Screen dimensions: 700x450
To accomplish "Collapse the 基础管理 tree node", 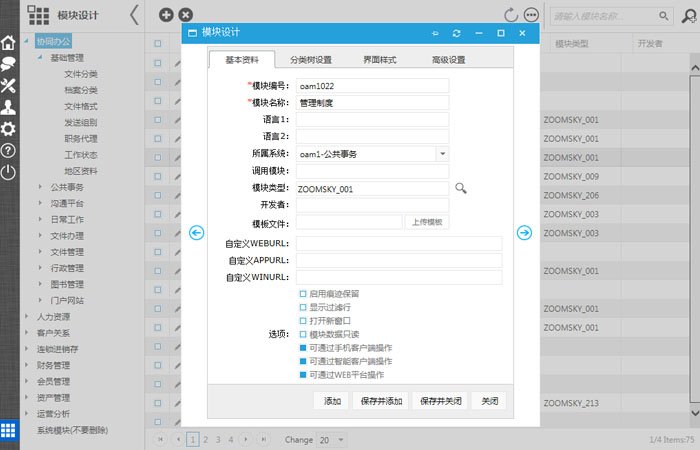I will coord(40,57).
